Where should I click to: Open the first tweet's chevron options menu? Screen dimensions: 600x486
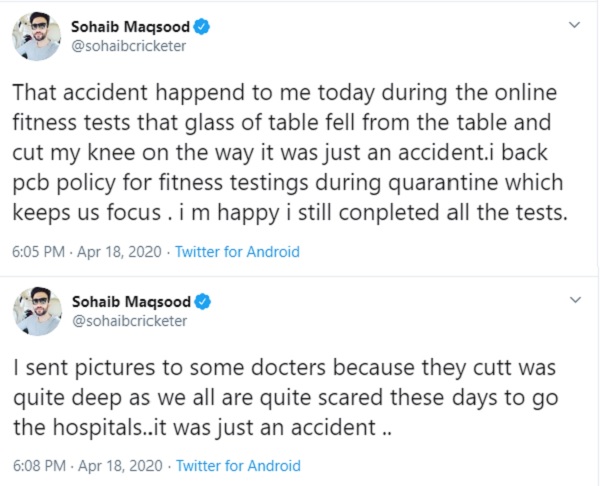[574, 24]
